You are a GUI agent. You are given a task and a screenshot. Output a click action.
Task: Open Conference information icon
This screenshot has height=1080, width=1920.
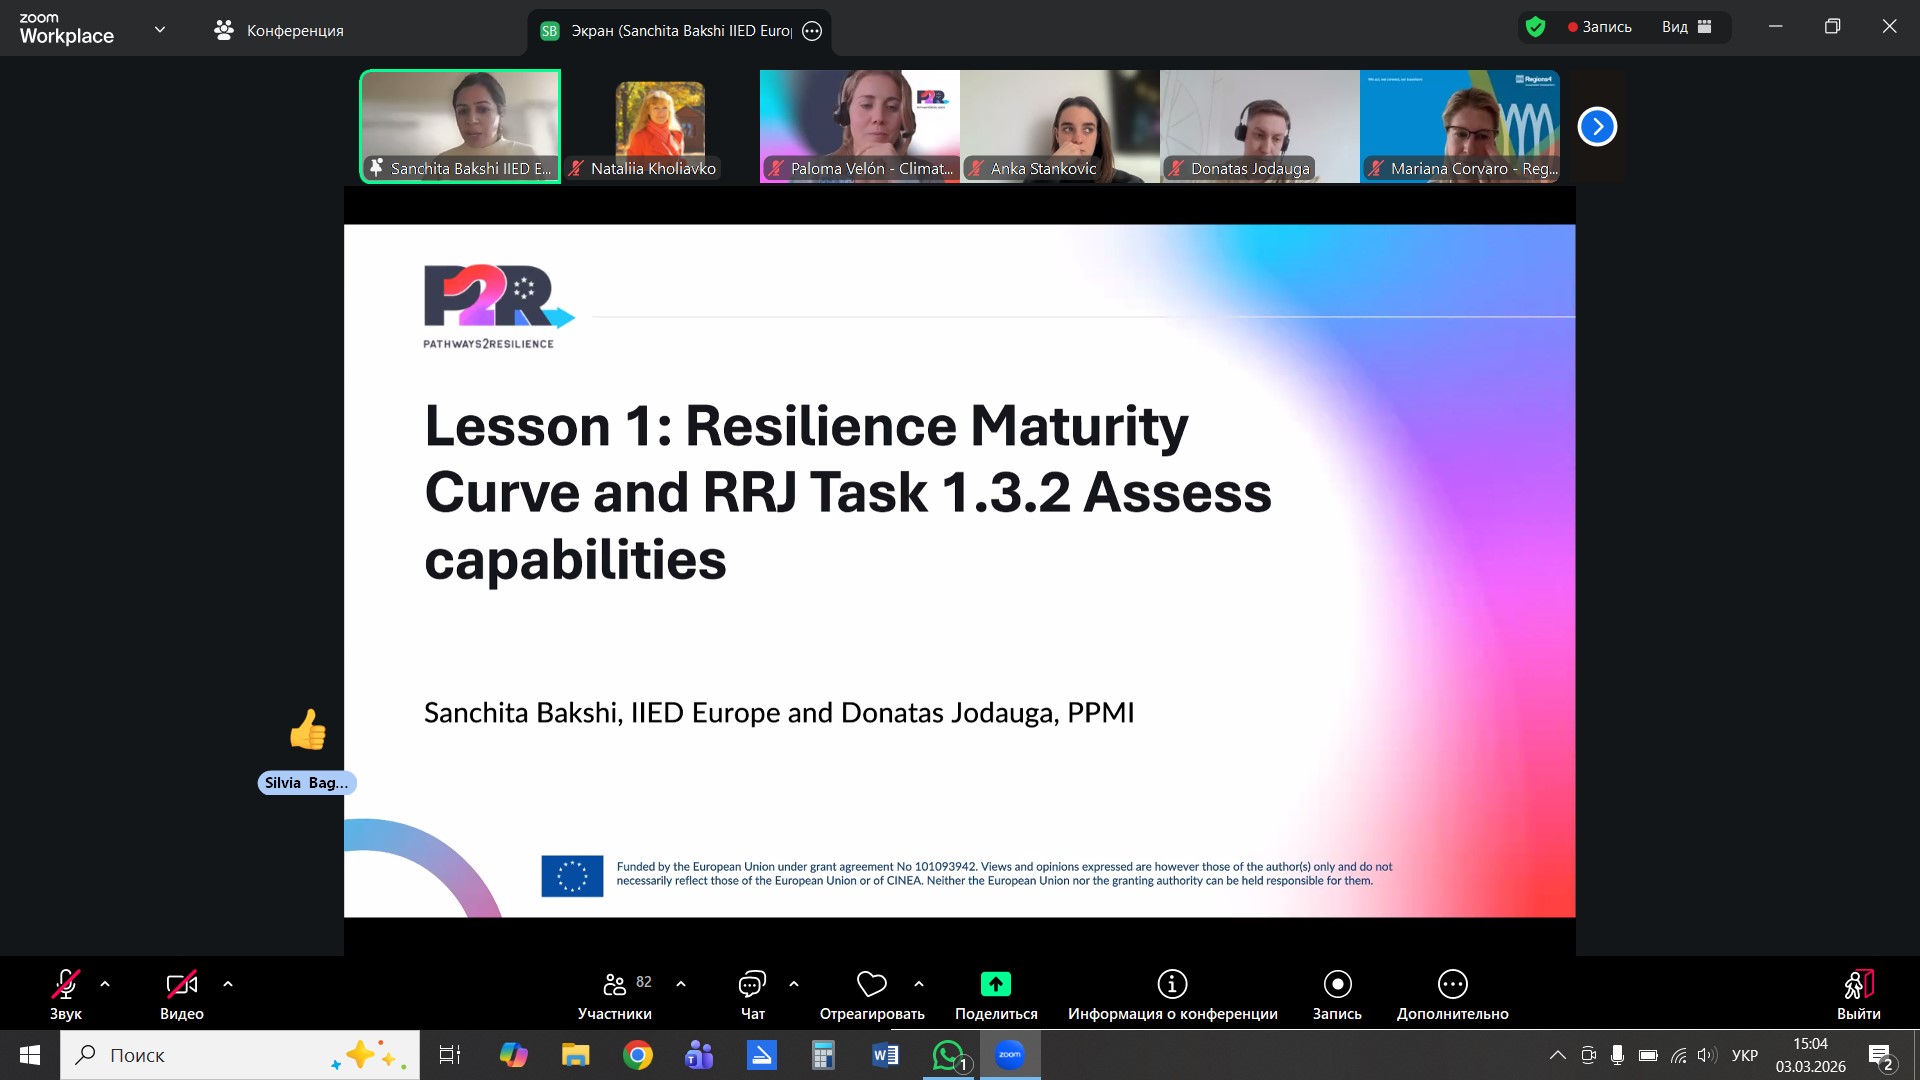coord(1172,985)
